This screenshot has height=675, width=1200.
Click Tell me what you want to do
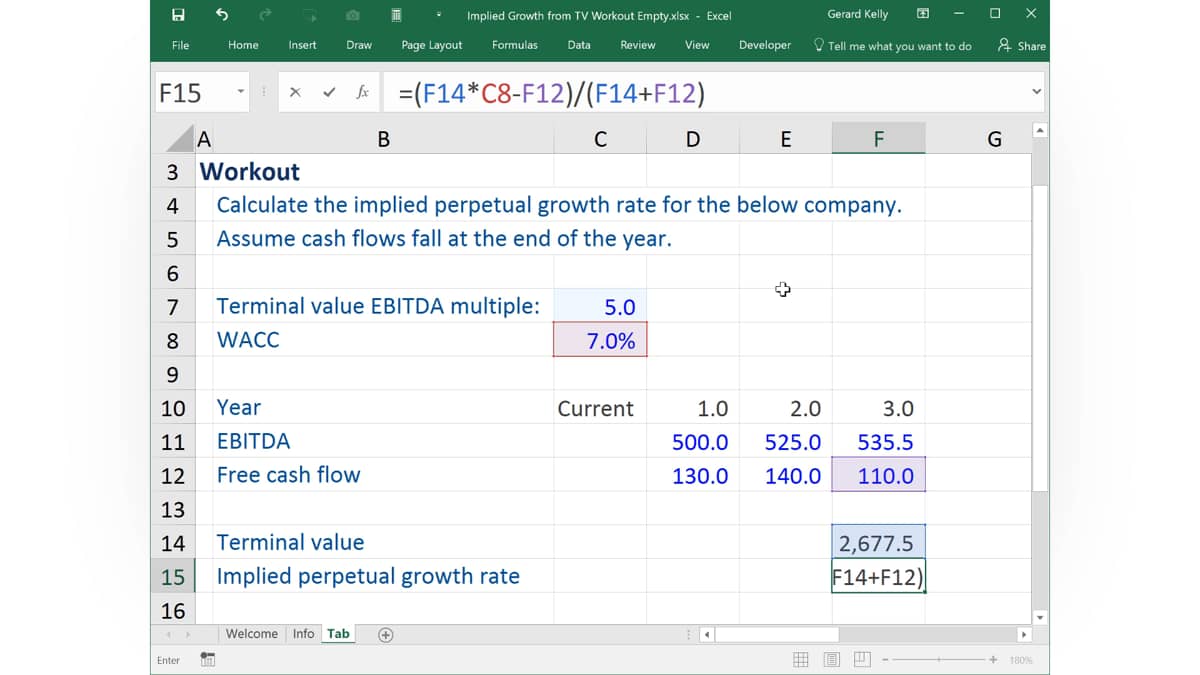892,46
